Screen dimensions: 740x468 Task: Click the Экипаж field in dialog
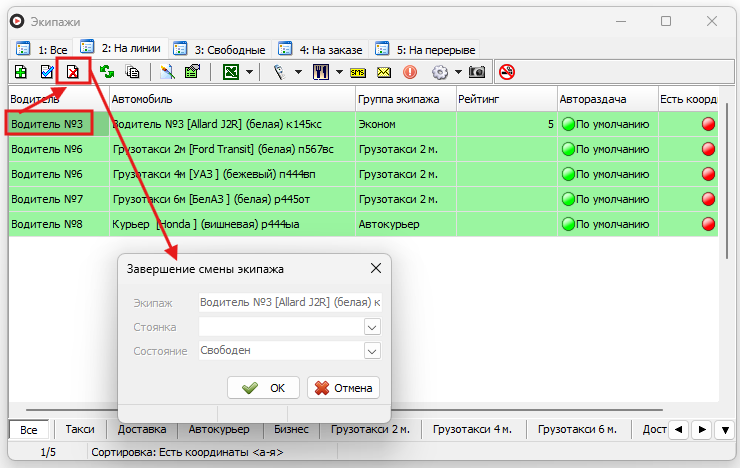[x=290, y=302]
